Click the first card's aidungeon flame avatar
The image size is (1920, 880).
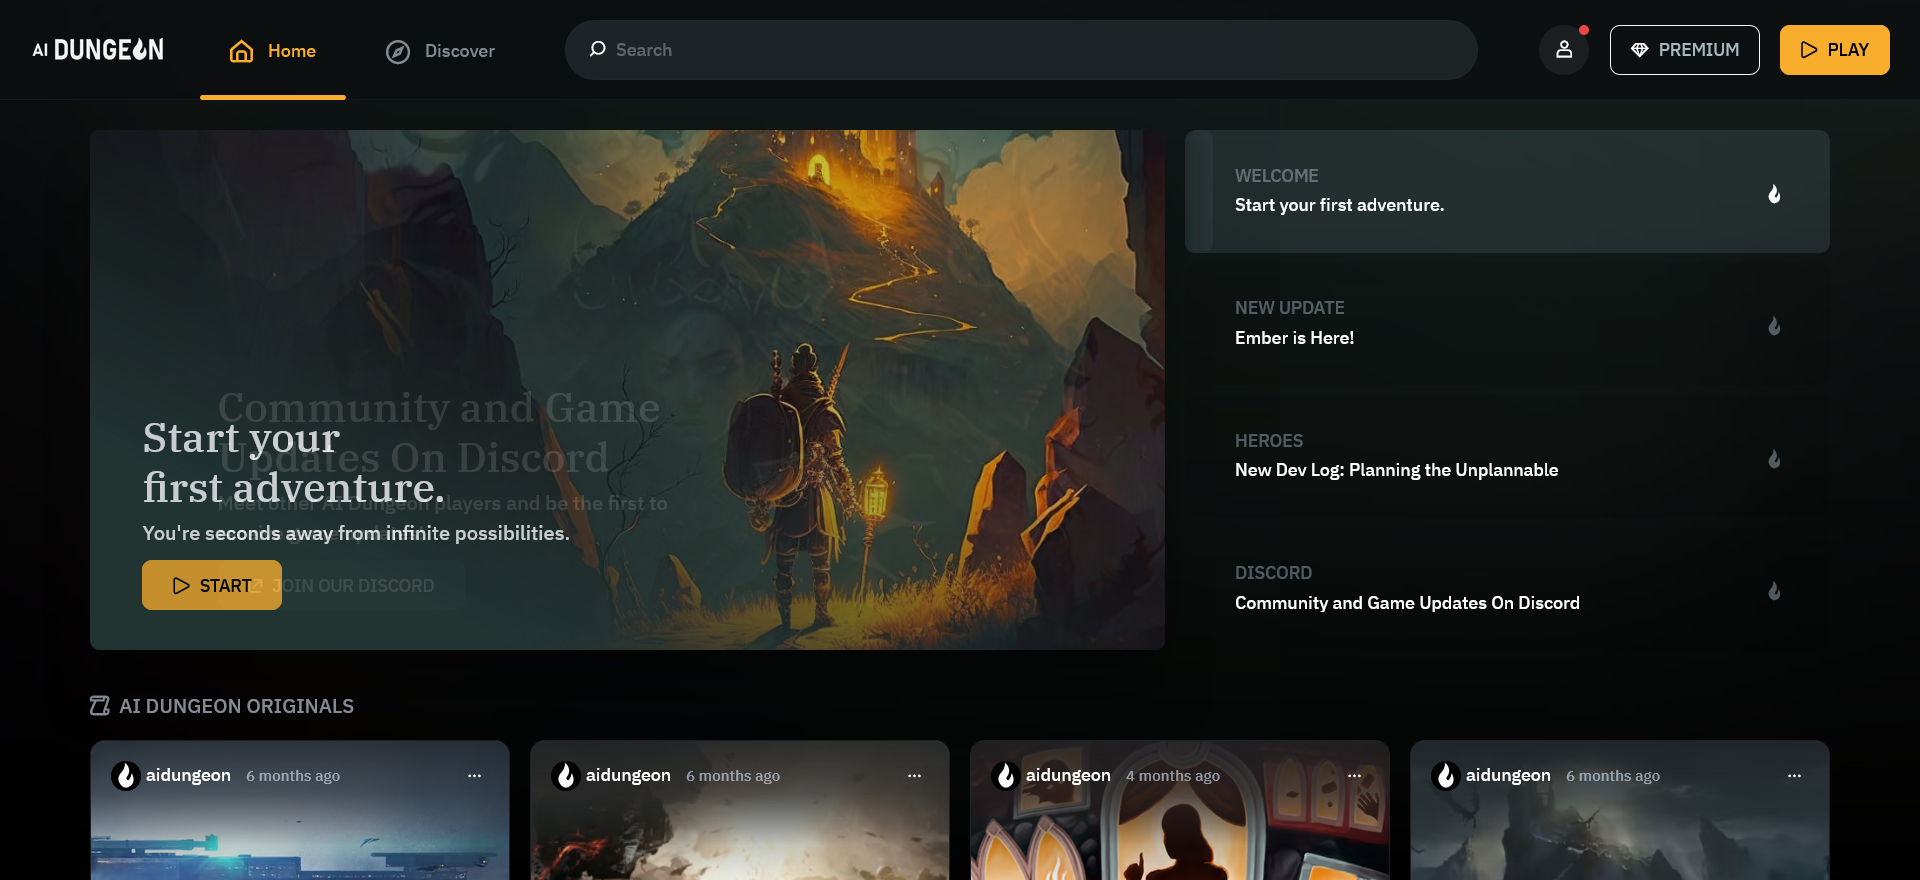click(126, 776)
